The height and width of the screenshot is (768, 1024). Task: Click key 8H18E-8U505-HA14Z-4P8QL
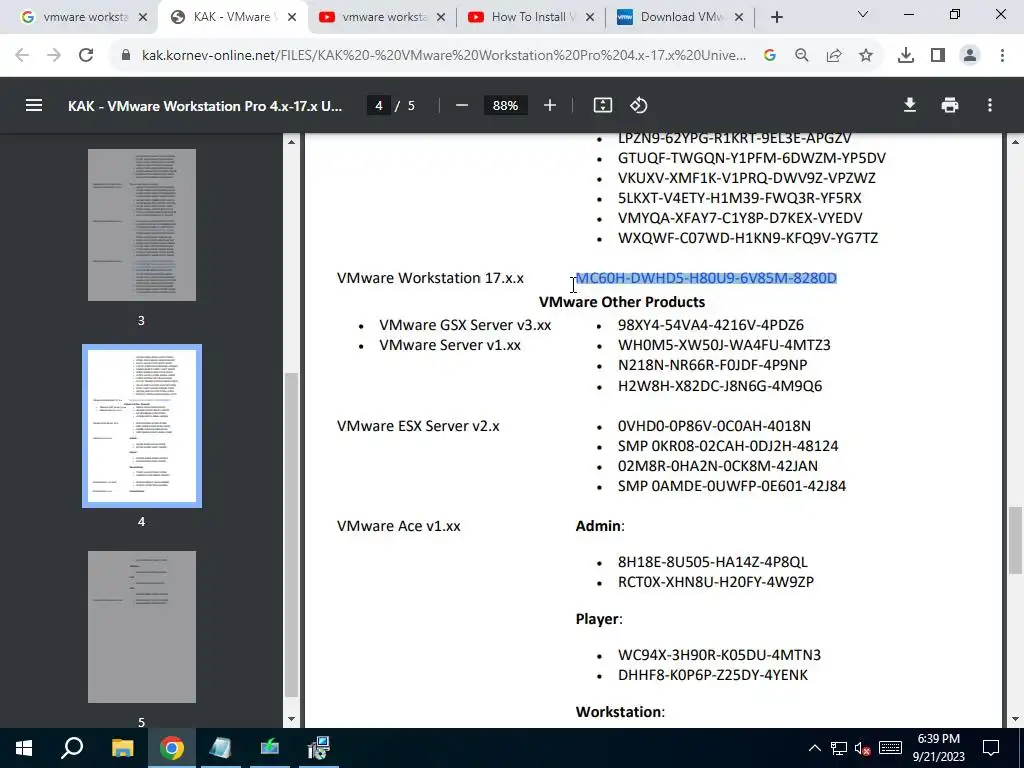(x=712, y=562)
